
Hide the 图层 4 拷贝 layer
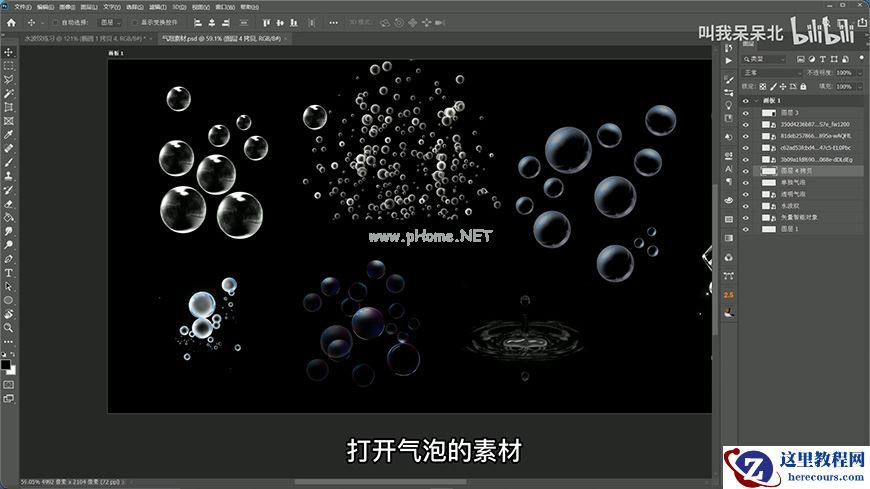(746, 171)
